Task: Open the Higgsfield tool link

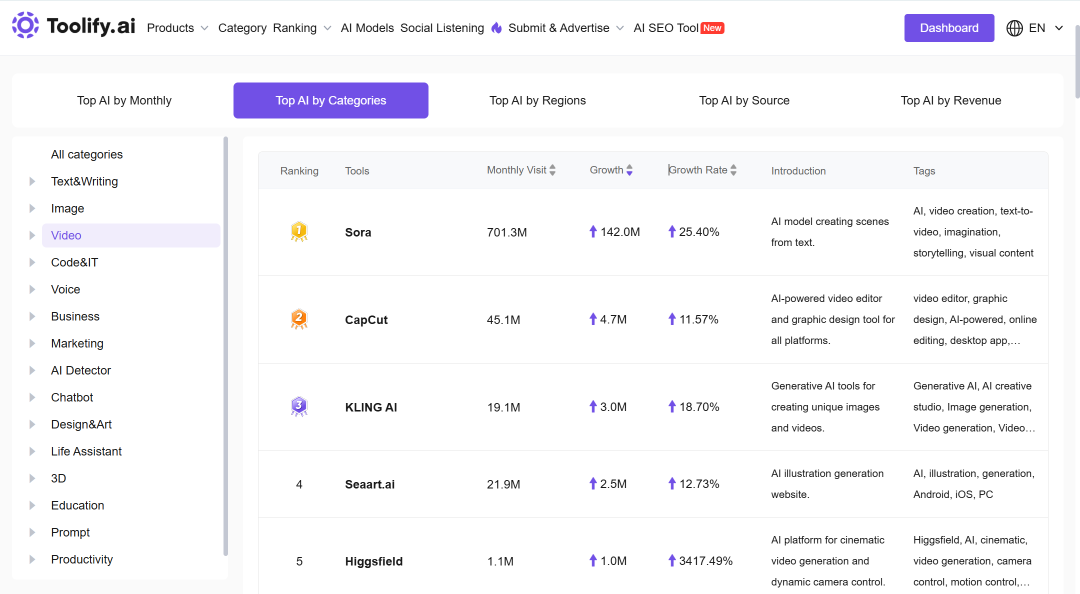Action: pyautogui.click(x=374, y=562)
